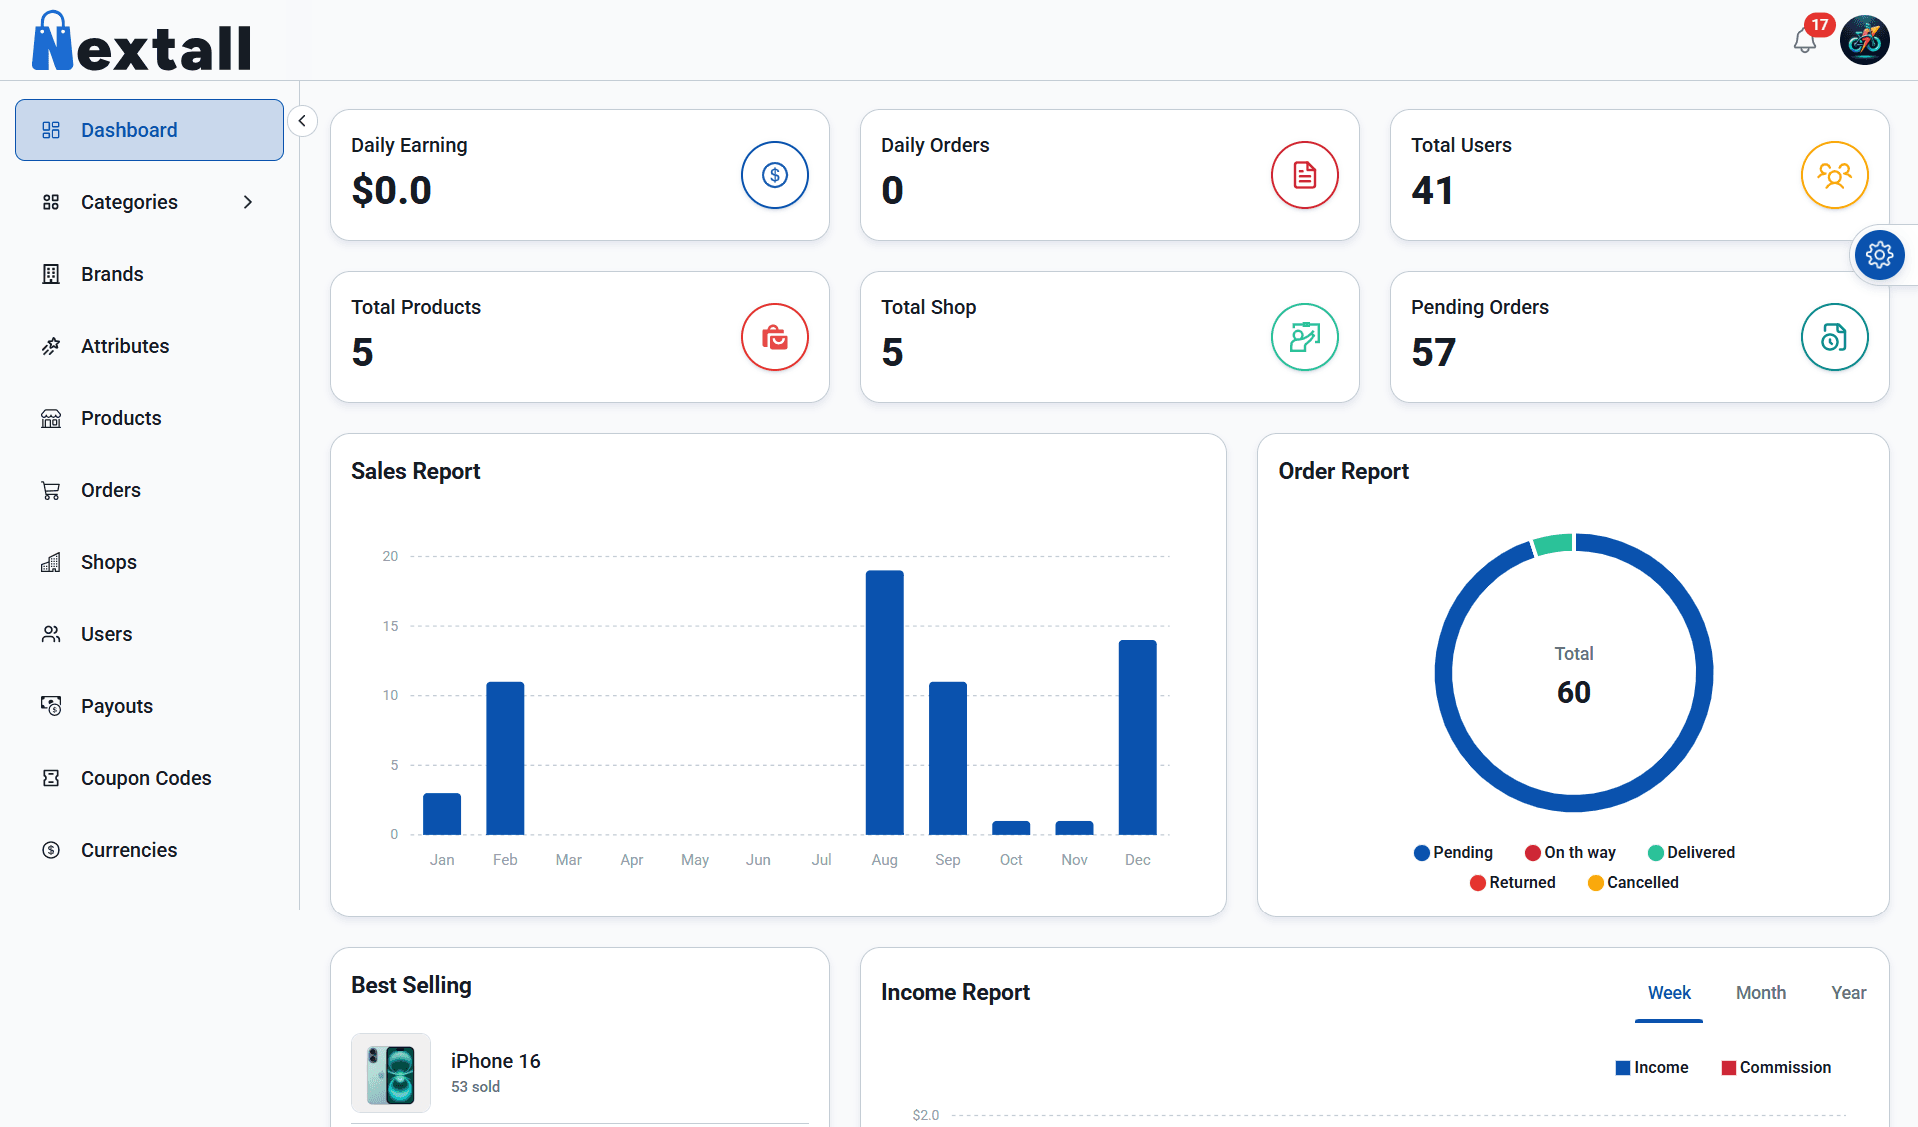Click the floating settings gear button

[1880, 255]
